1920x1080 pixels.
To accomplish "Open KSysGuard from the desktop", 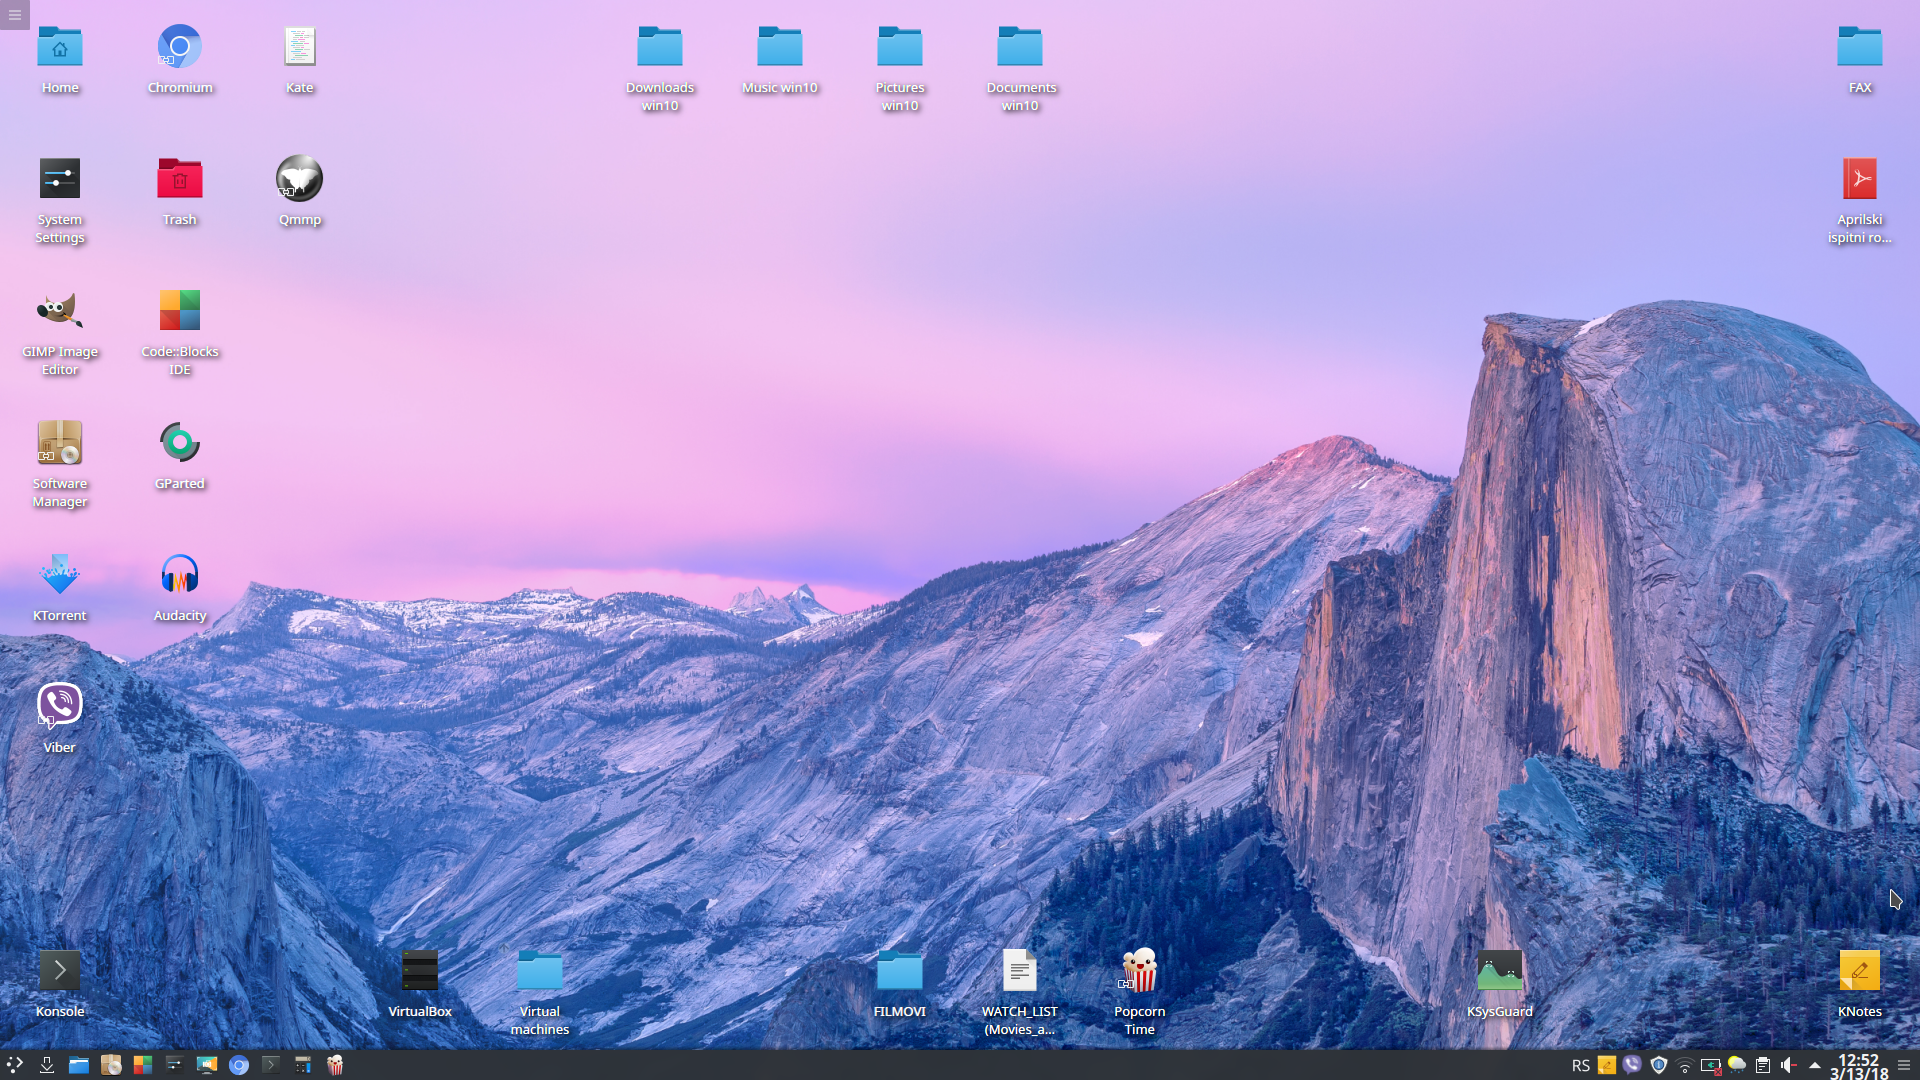I will tap(1499, 972).
